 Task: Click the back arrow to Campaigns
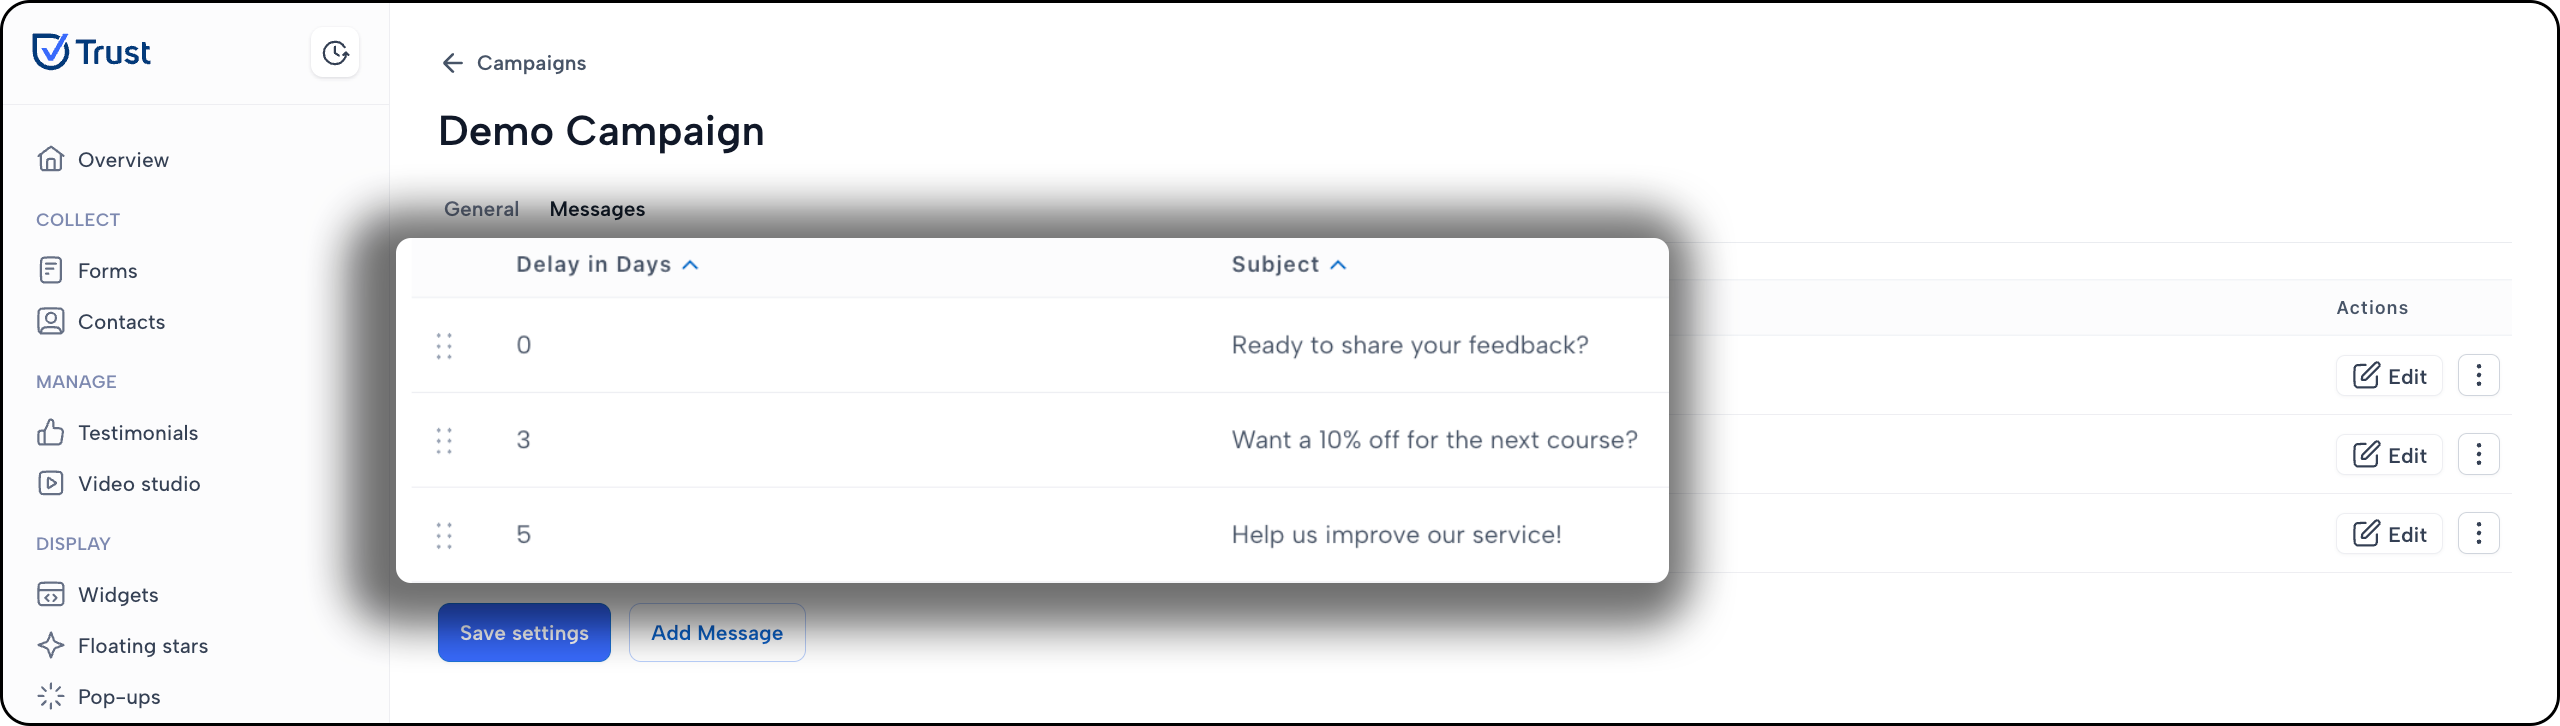click(x=452, y=63)
